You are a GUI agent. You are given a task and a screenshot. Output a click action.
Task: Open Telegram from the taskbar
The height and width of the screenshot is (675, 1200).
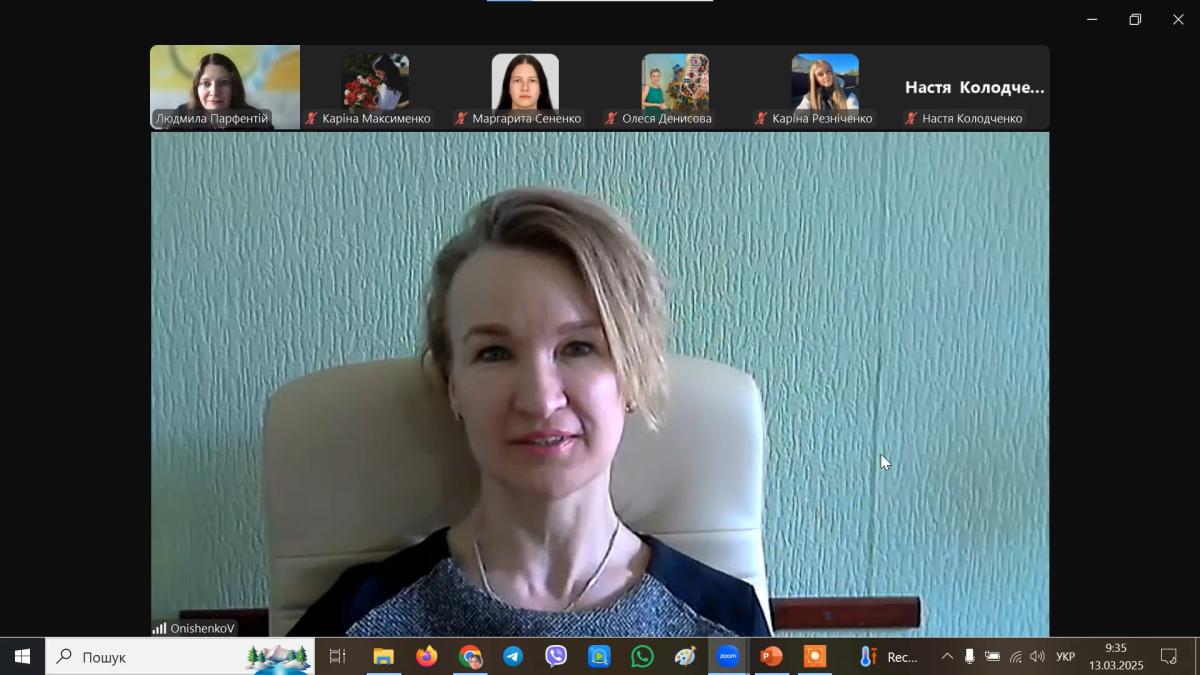(x=513, y=657)
